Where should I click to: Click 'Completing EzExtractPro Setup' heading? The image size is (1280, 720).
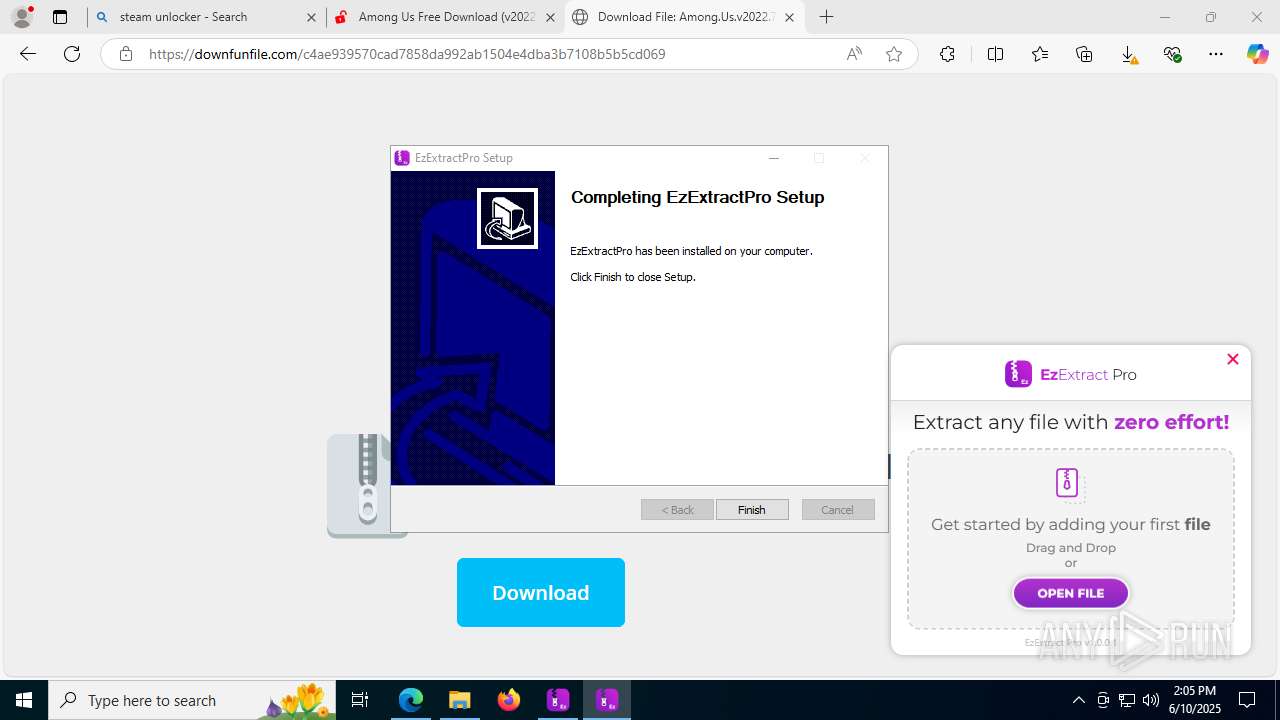[697, 197]
